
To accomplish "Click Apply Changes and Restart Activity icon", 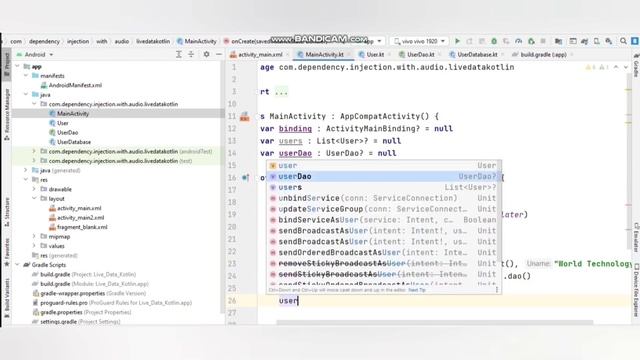I will click(x=469, y=41).
